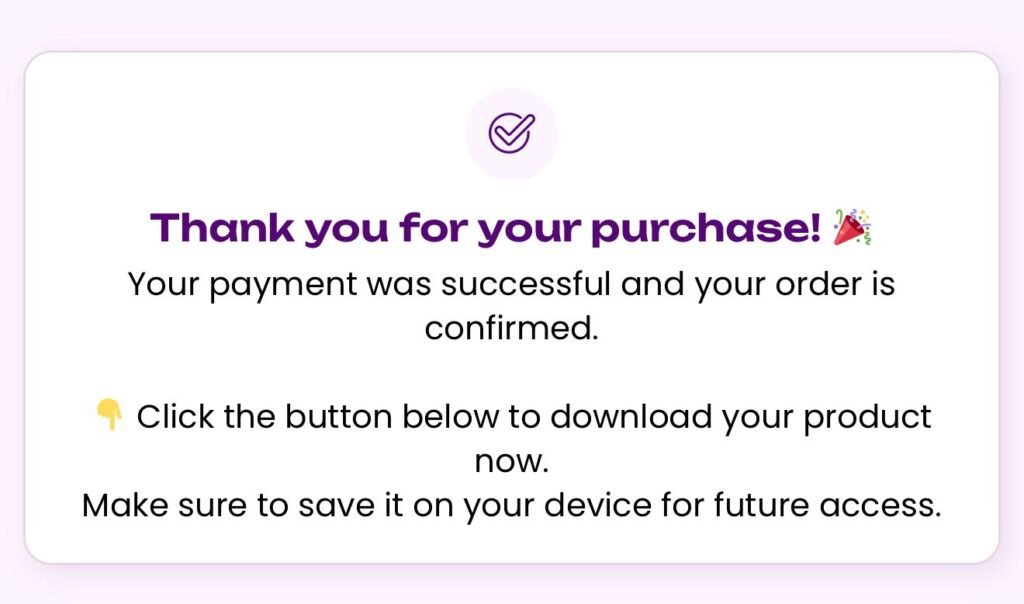
Task: Click the "Make sure to save it" line
Action: [511, 505]
